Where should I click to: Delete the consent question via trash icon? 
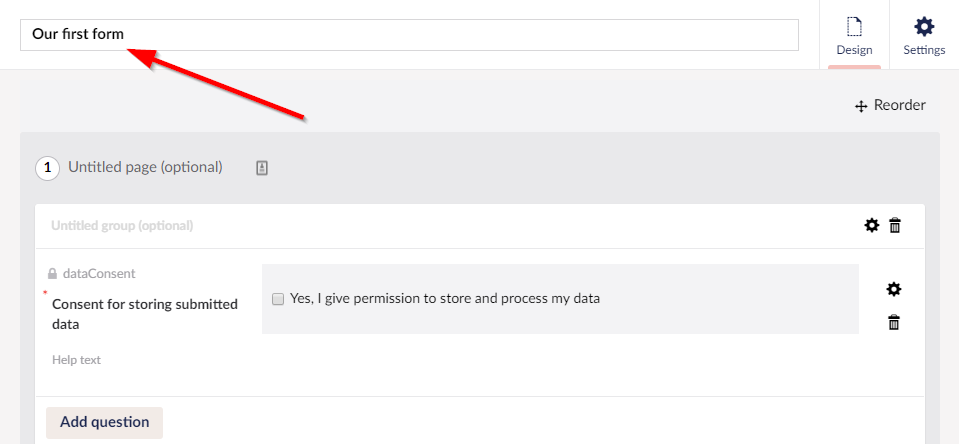[894, 322]
